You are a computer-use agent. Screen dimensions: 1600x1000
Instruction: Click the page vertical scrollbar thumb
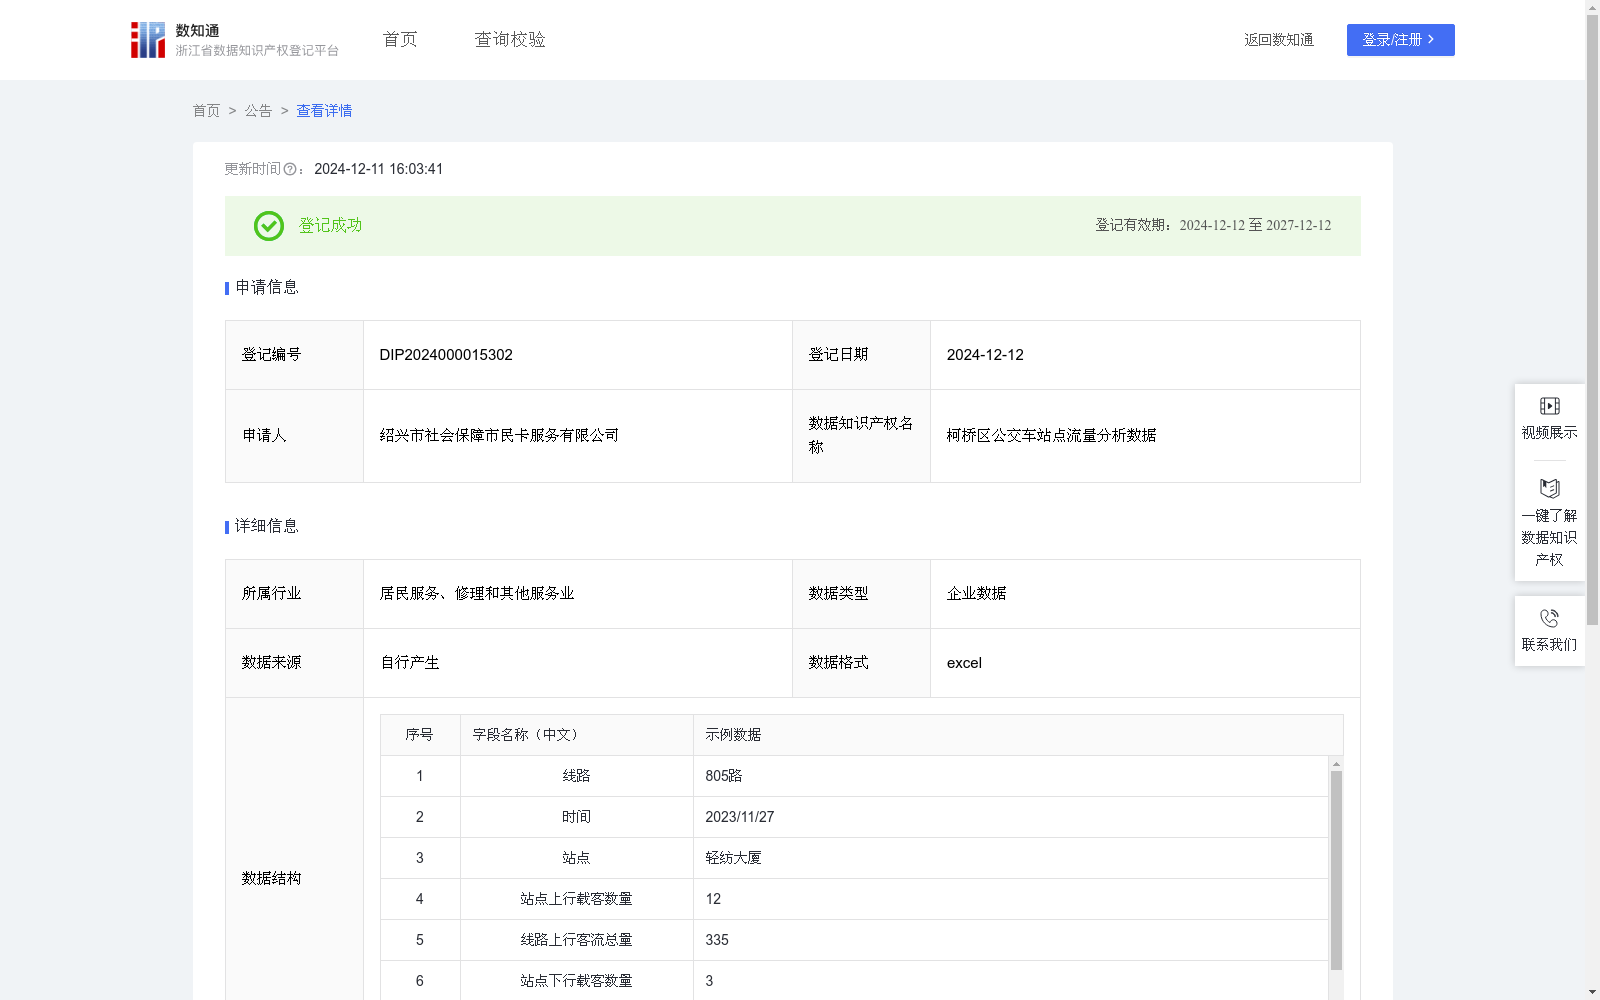click(1592, 320)
